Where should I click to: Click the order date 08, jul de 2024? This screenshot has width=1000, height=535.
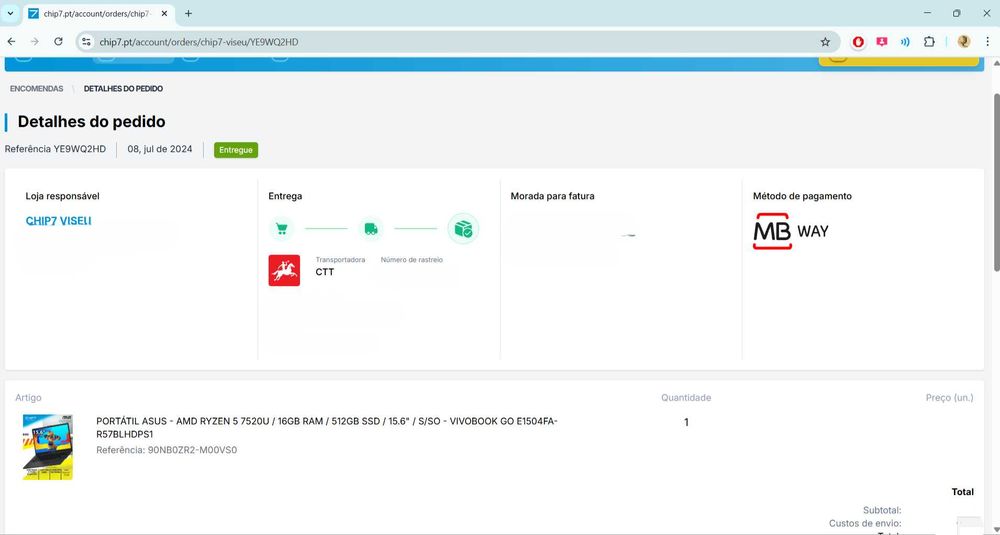click(x=159, y=149)
